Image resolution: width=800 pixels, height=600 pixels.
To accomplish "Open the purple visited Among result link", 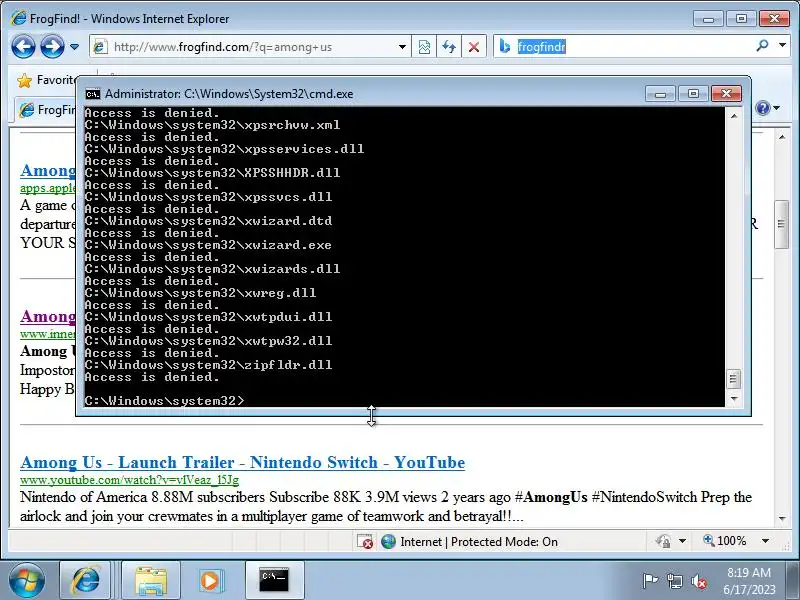I will pos(48,316).
